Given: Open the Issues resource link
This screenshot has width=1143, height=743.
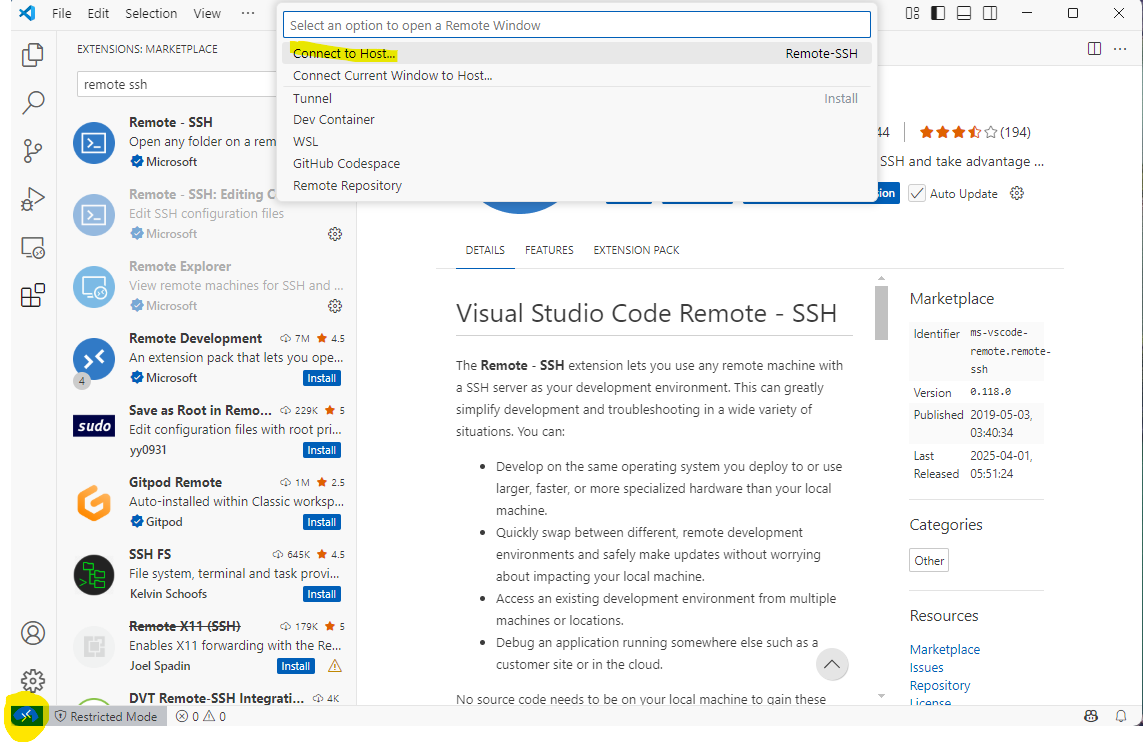Looking at the screenshot, I should [927, 667].
